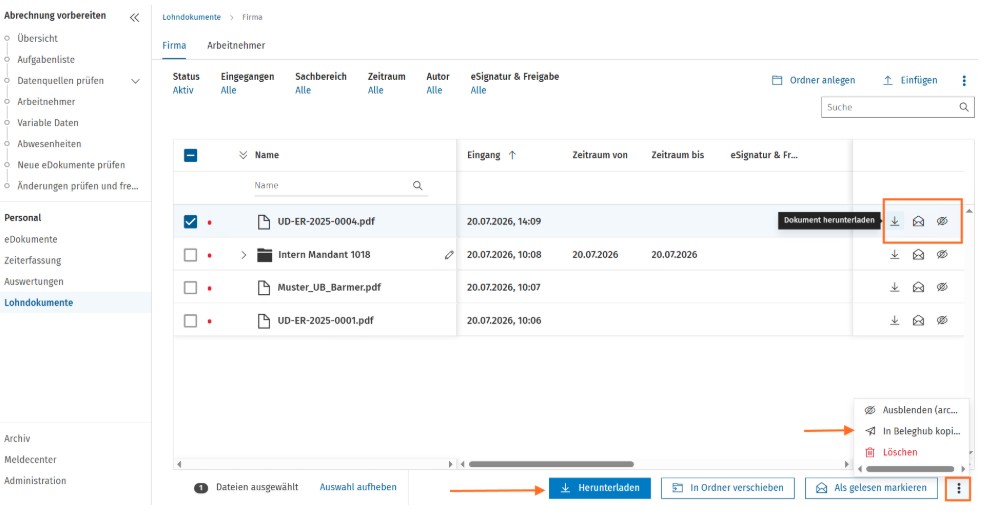Open the three-dot menu beside Einfügen
Screen dimensions: 990x518
[963, 81]
